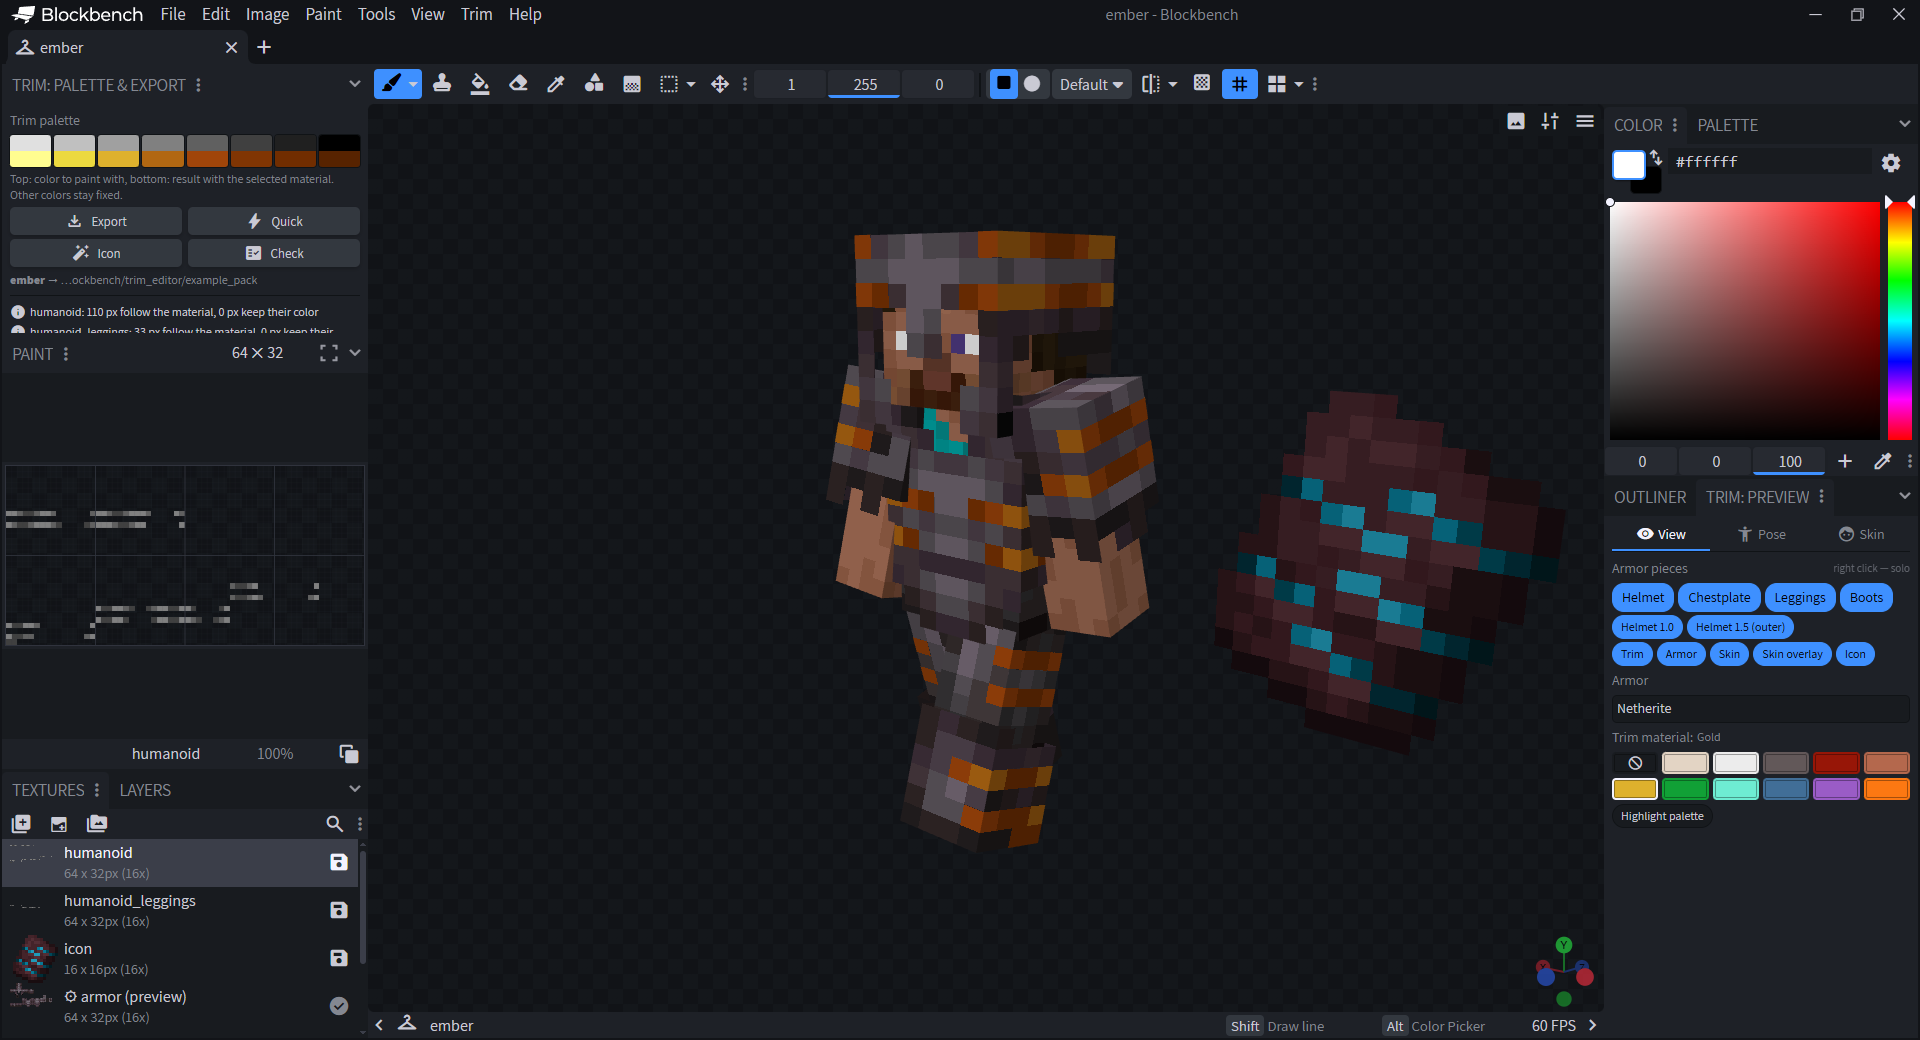Select the Draw Shape tool
The height and width of the screenshot is (1040, 1920).
pyautogui.click(x=594, y=84)
